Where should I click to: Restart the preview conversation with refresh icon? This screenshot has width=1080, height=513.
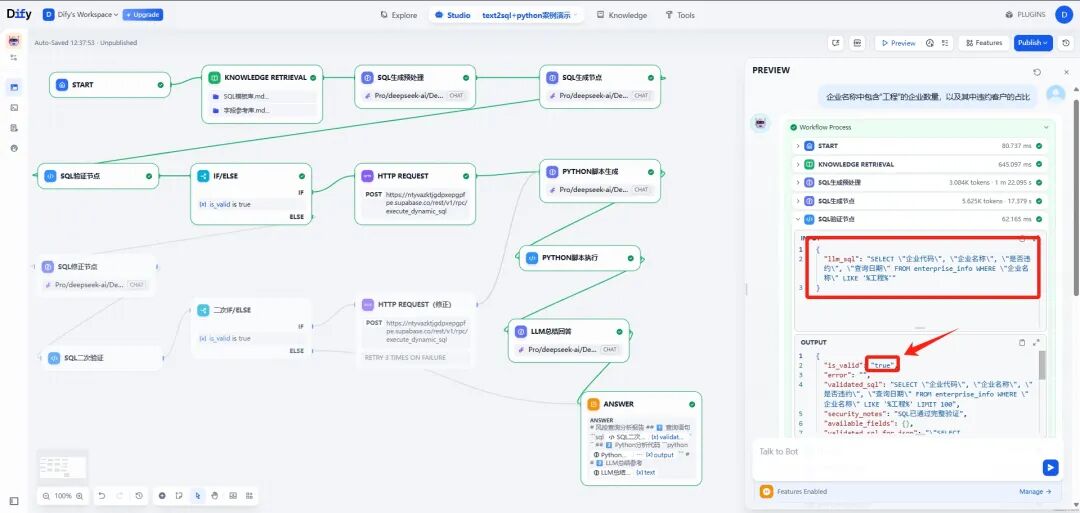[x=1037, y=72]
